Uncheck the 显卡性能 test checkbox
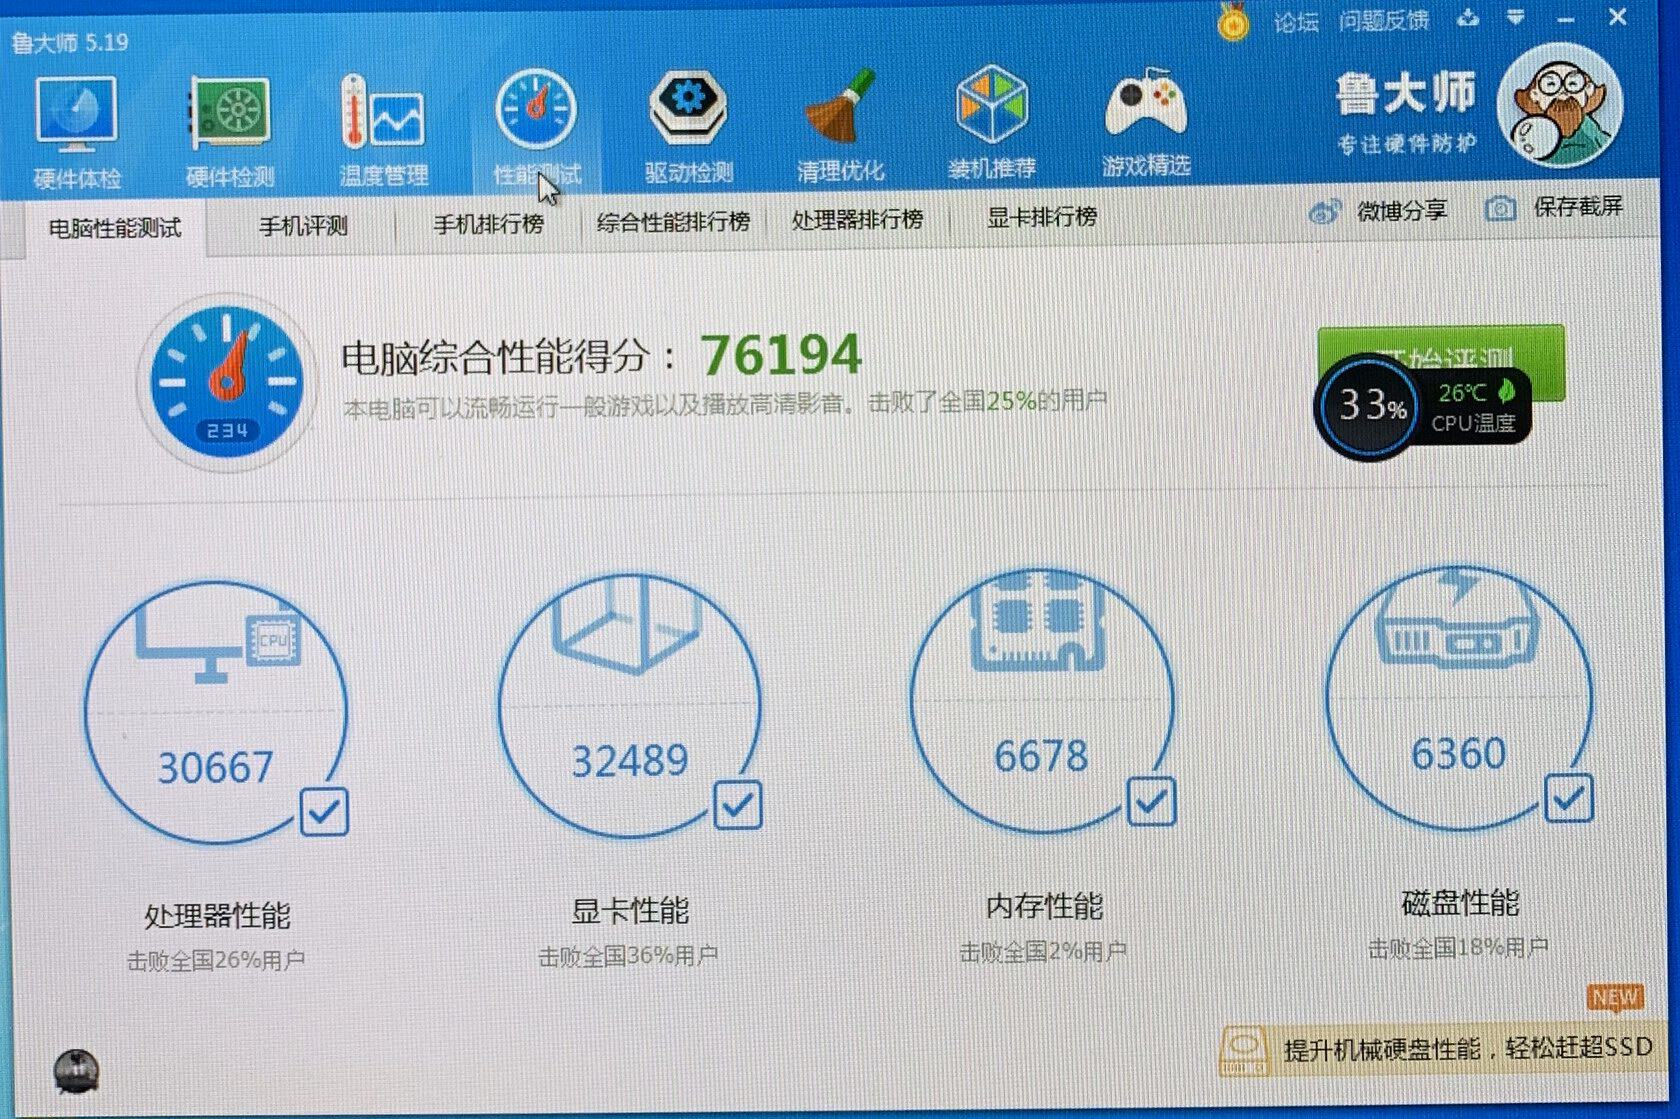The image size is (1680, 1119). pos(738,805)
